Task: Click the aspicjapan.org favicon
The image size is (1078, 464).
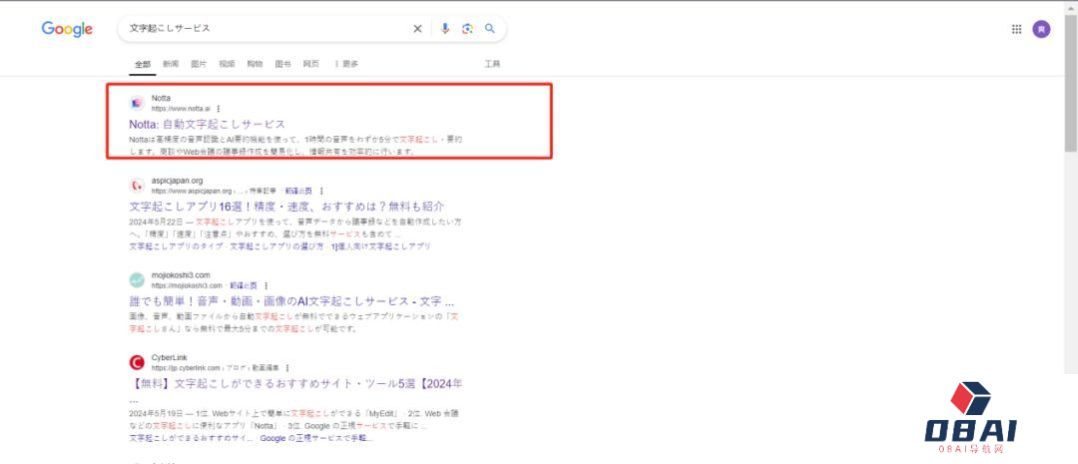Action: tap(137, 186)
